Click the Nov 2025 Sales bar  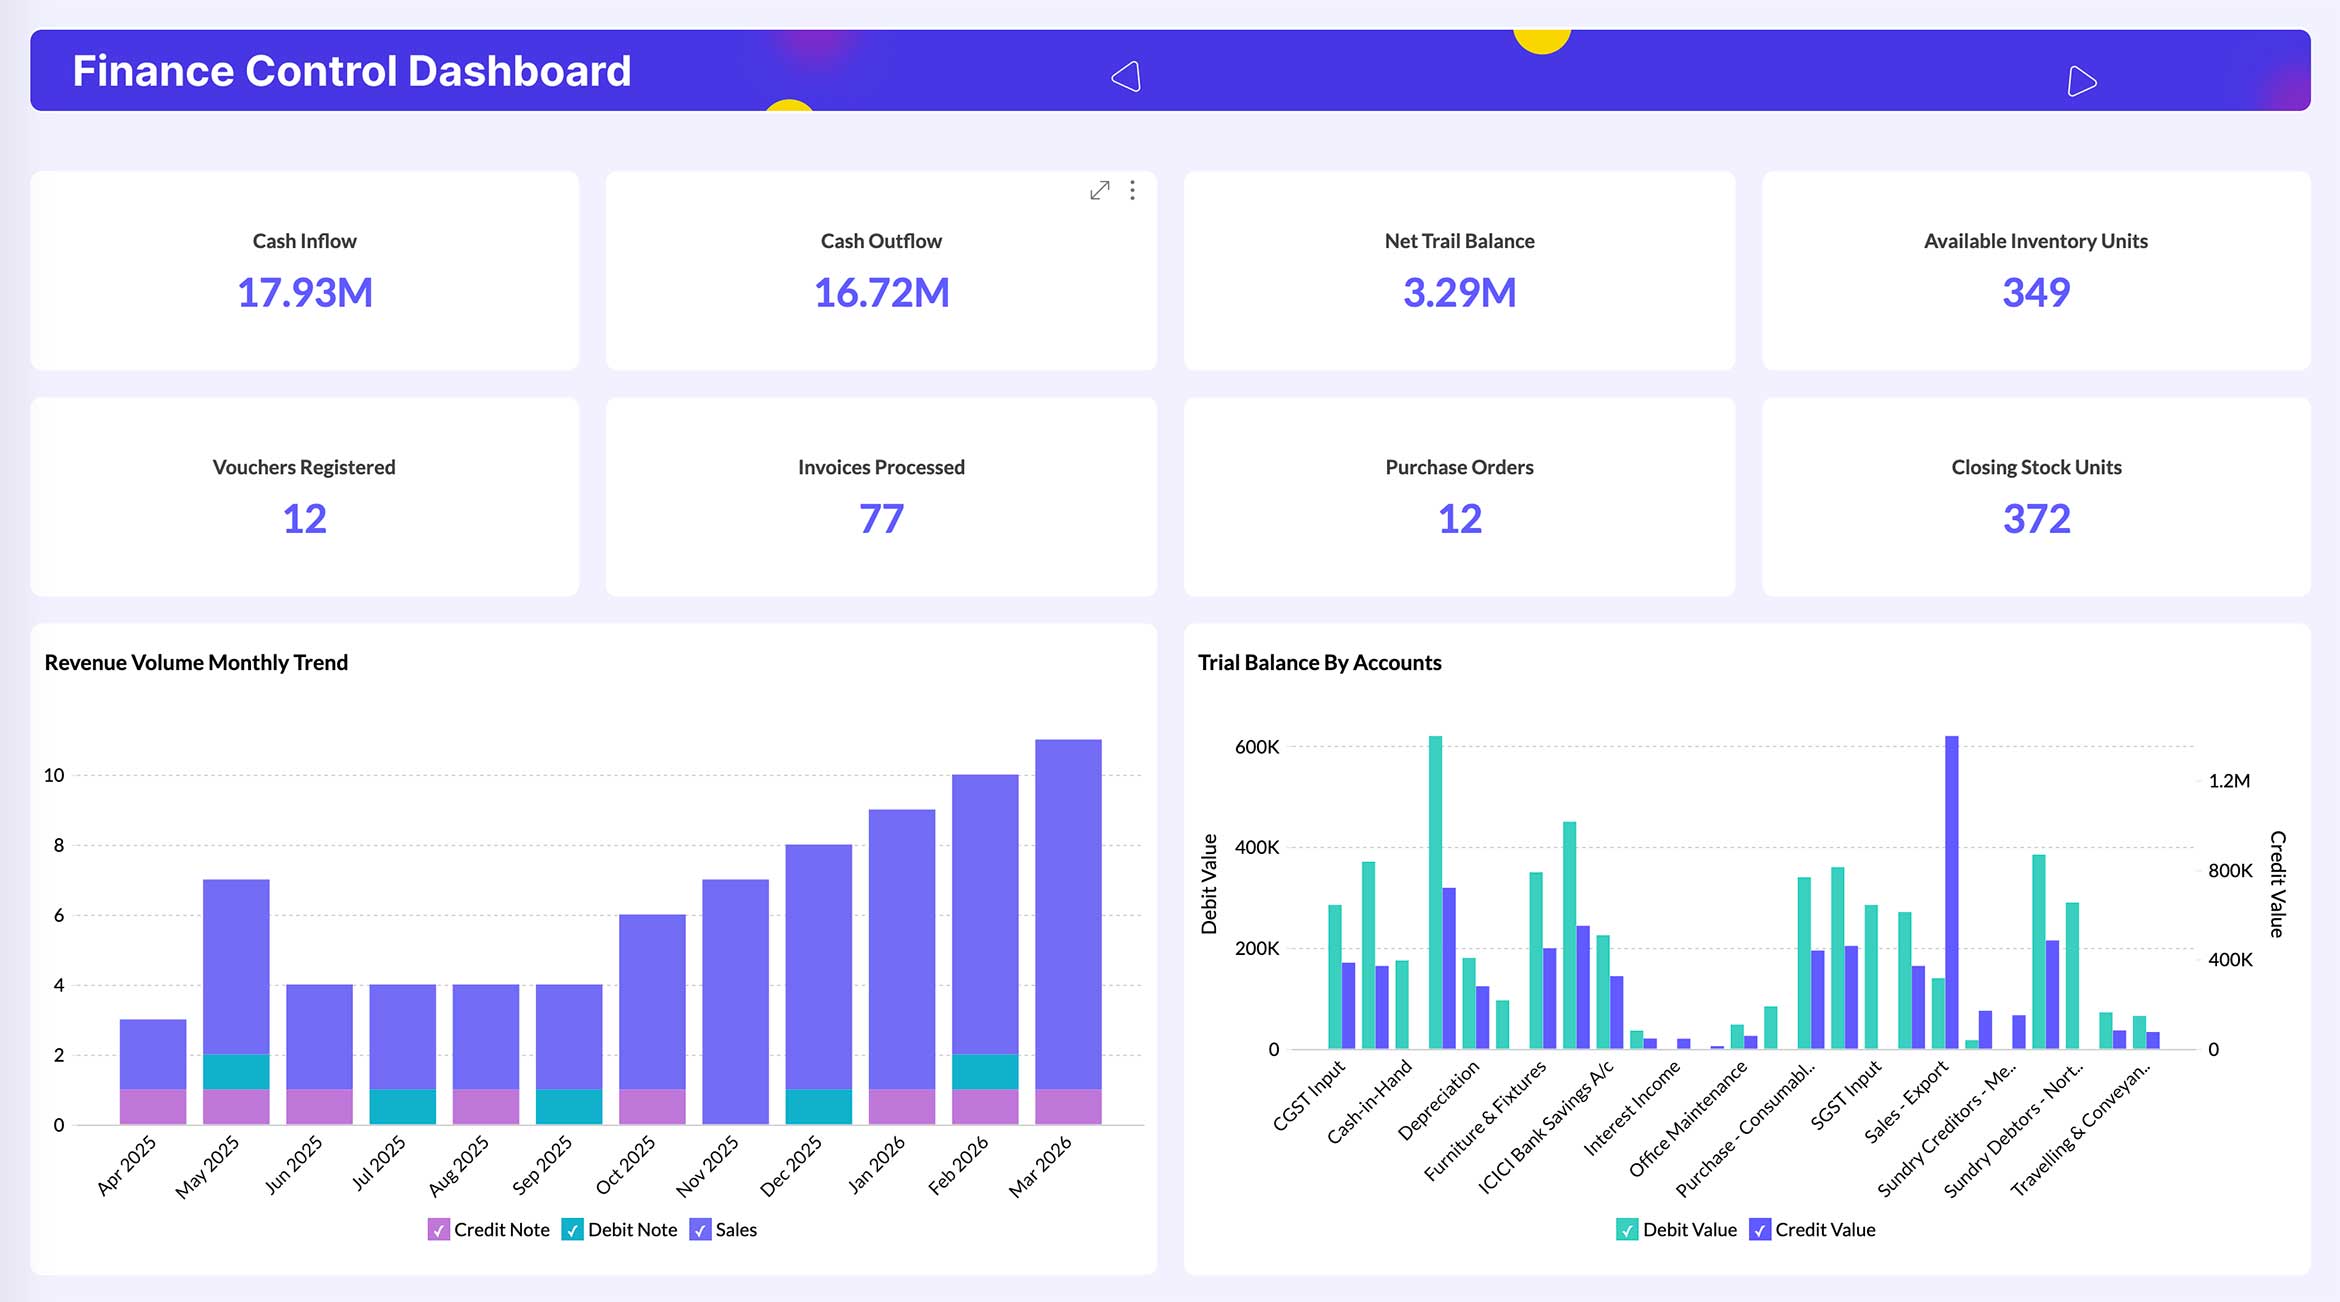(735, 1002)
